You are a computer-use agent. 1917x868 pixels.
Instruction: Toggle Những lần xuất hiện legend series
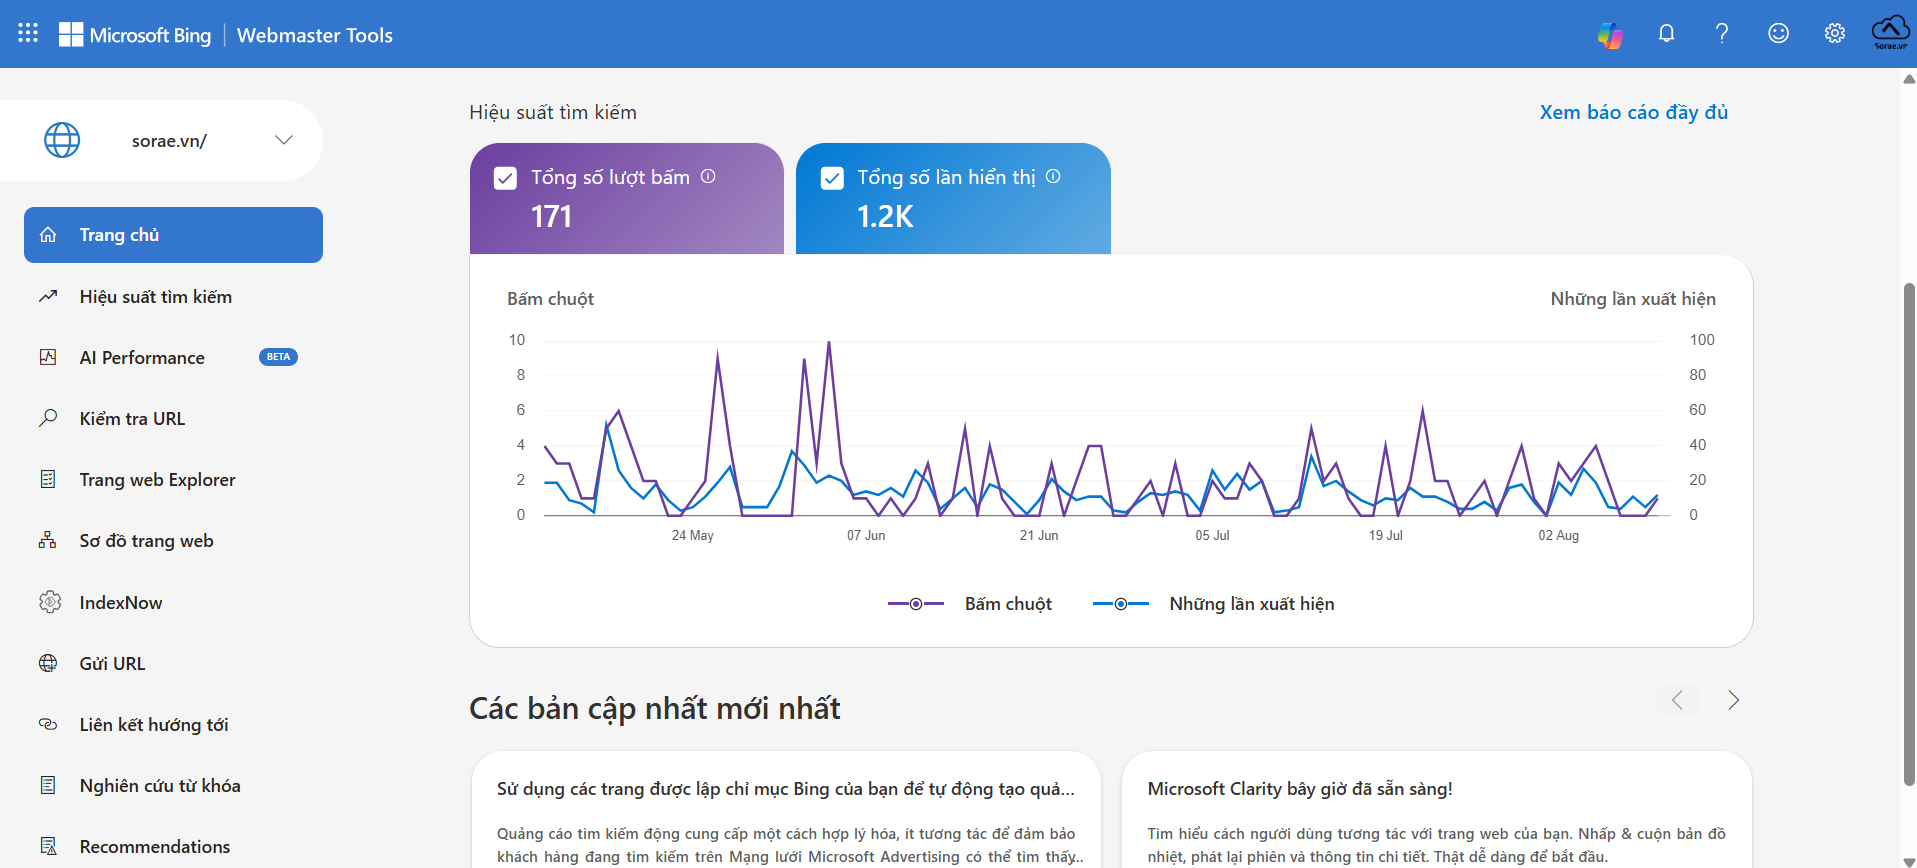click(1213, 604)
